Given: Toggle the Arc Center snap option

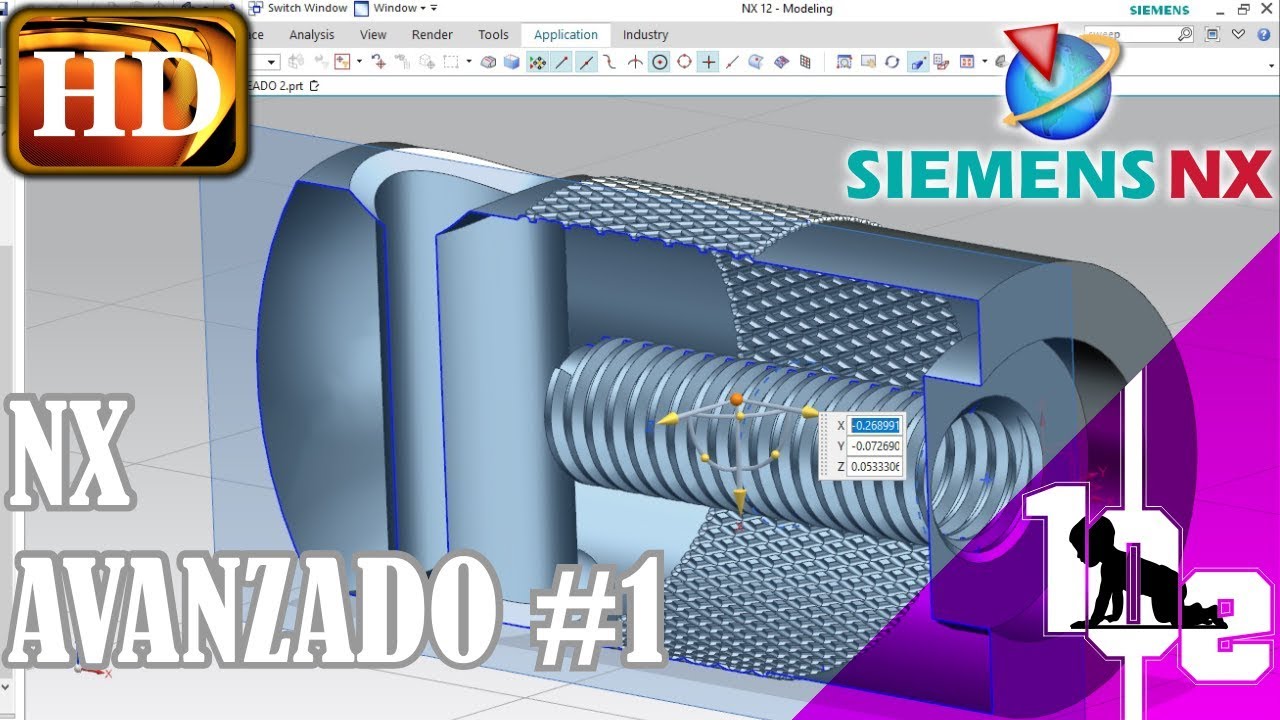Looking at the screenshot, I should (x=660, y=62).
